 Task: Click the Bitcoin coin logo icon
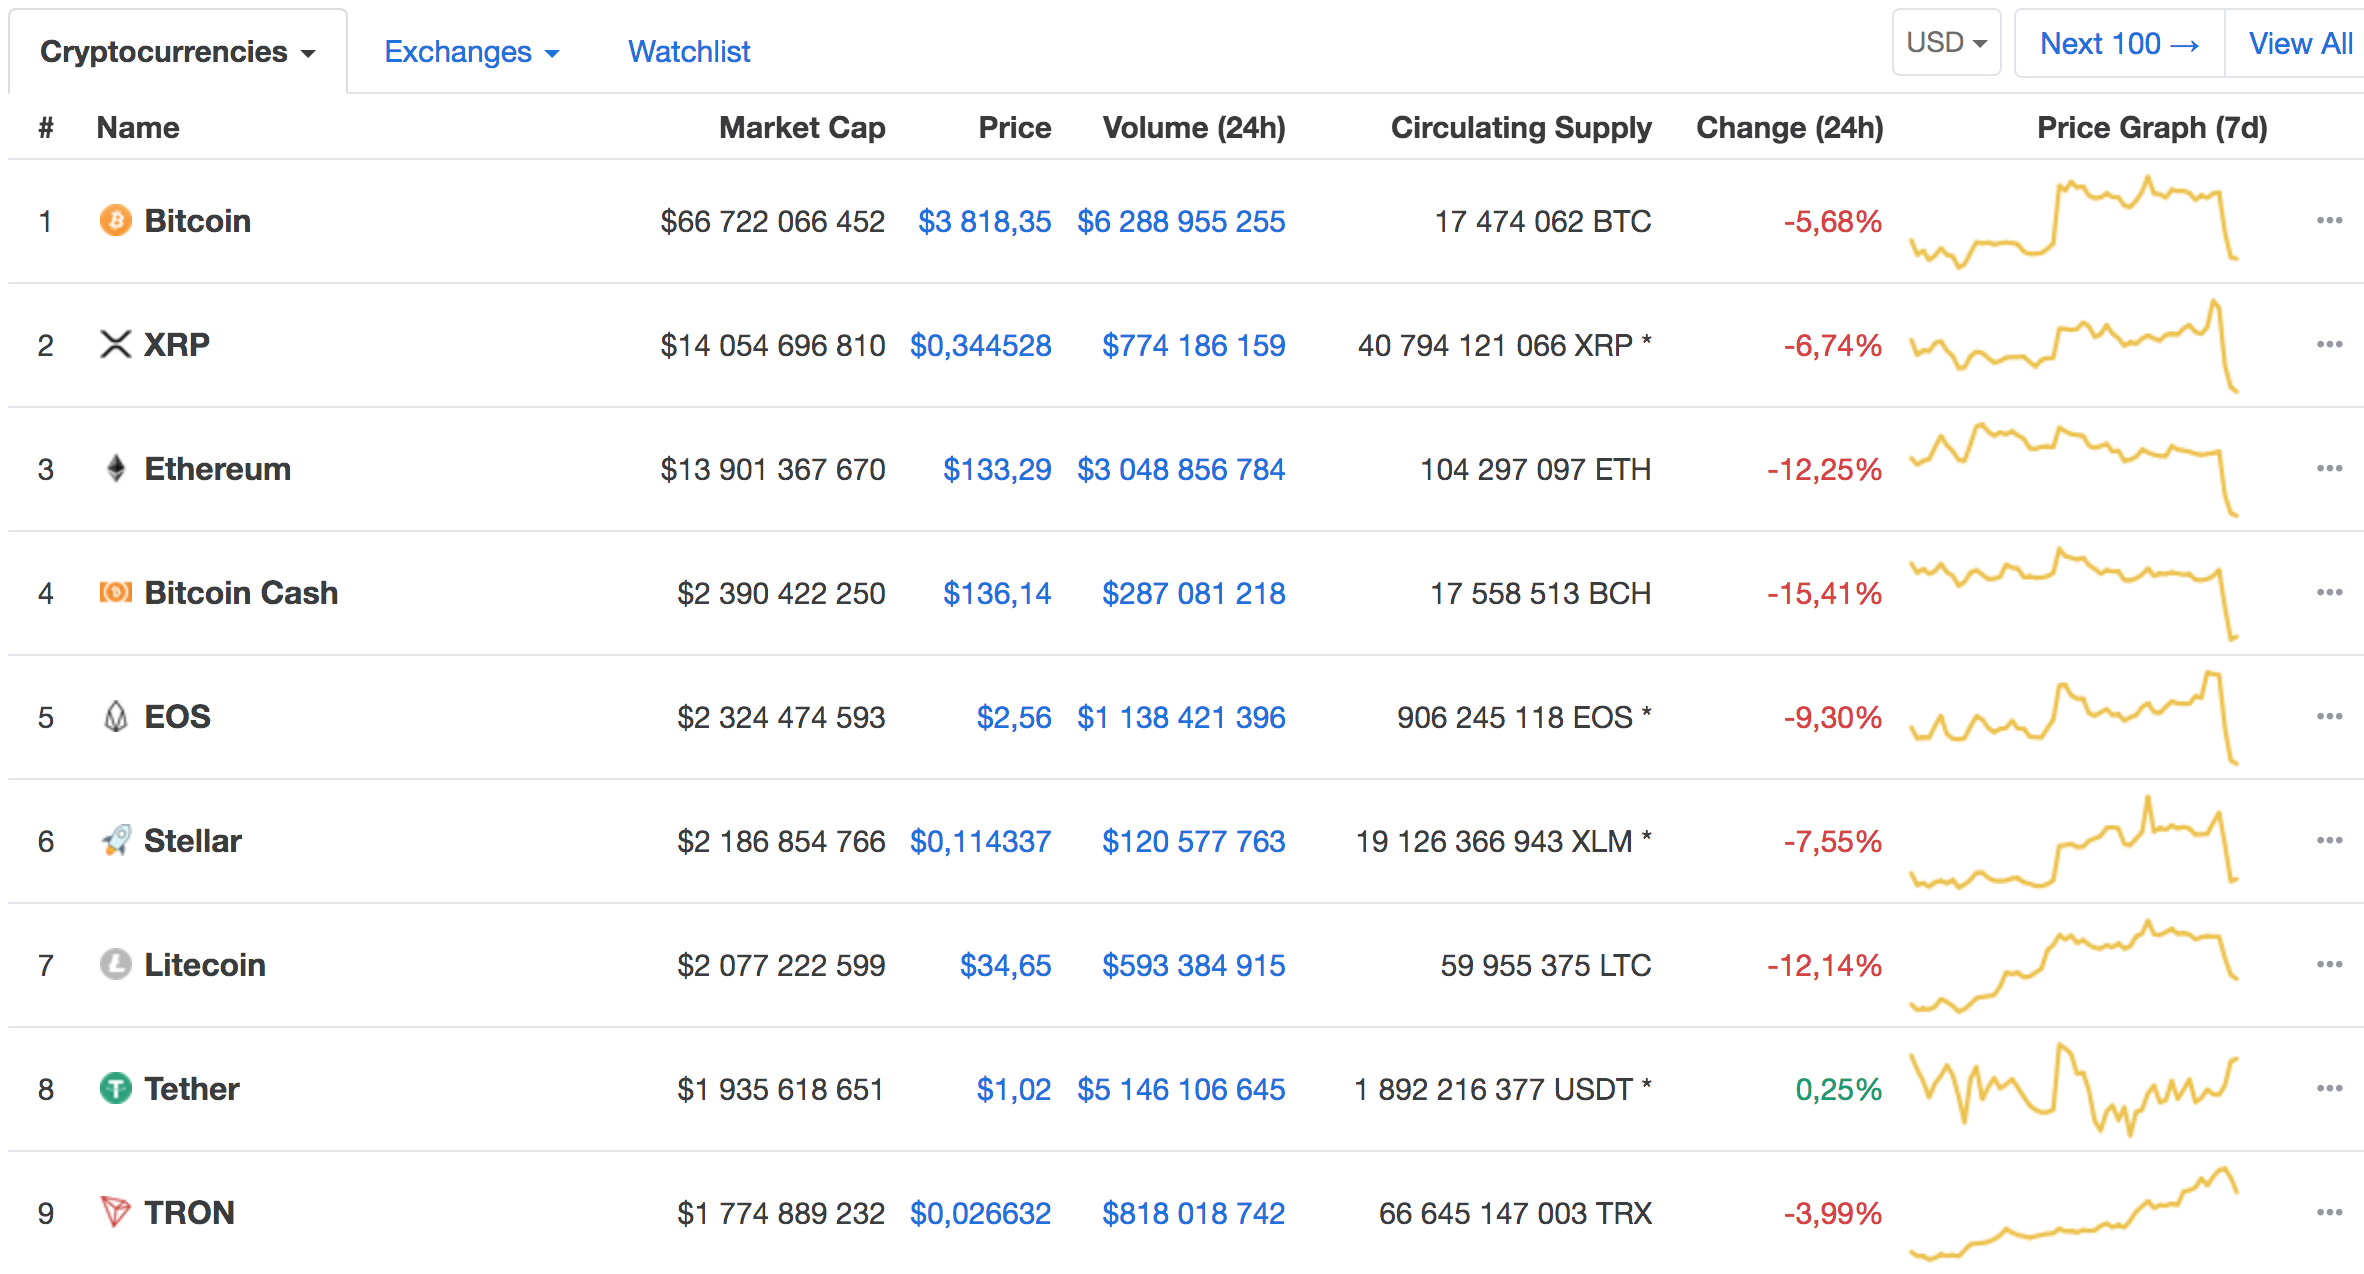click(116, 220)
